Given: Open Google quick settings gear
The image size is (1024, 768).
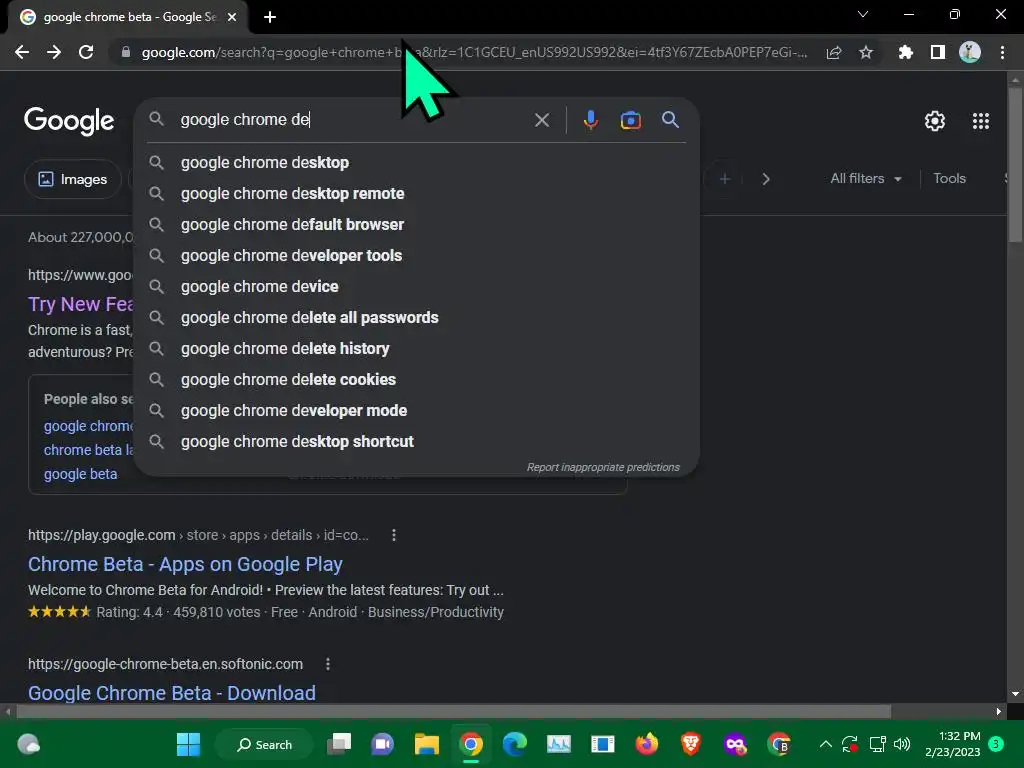Looking at the screenshot, I should click(x=935, y=121).
